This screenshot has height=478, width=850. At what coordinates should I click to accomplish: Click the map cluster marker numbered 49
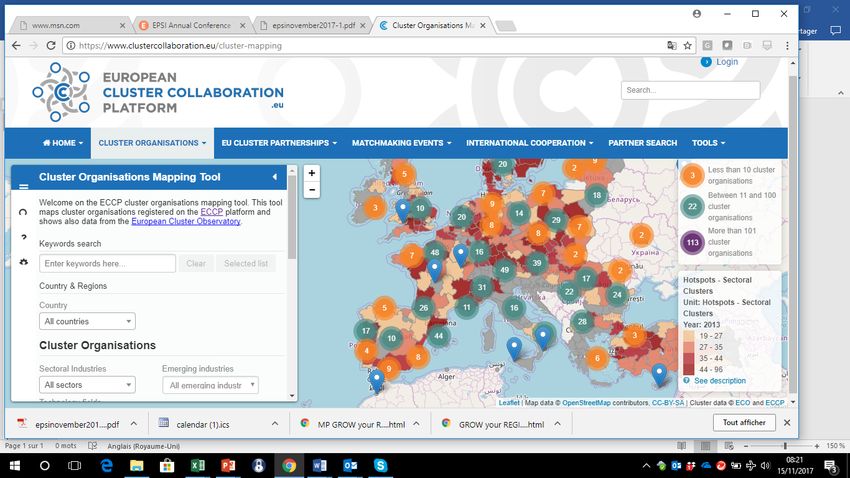click(505, 269)
